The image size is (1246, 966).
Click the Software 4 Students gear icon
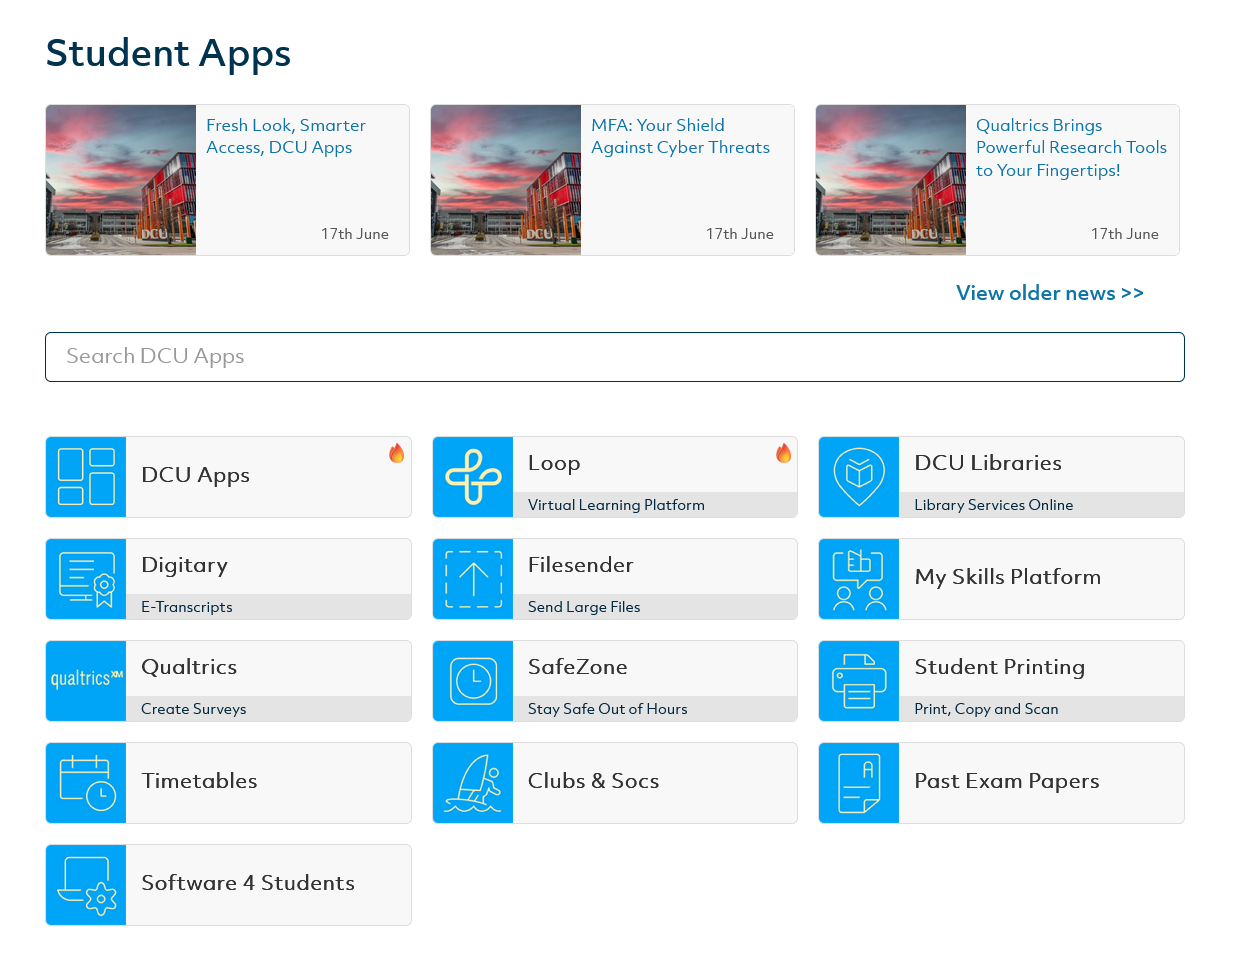click(86, 885)
